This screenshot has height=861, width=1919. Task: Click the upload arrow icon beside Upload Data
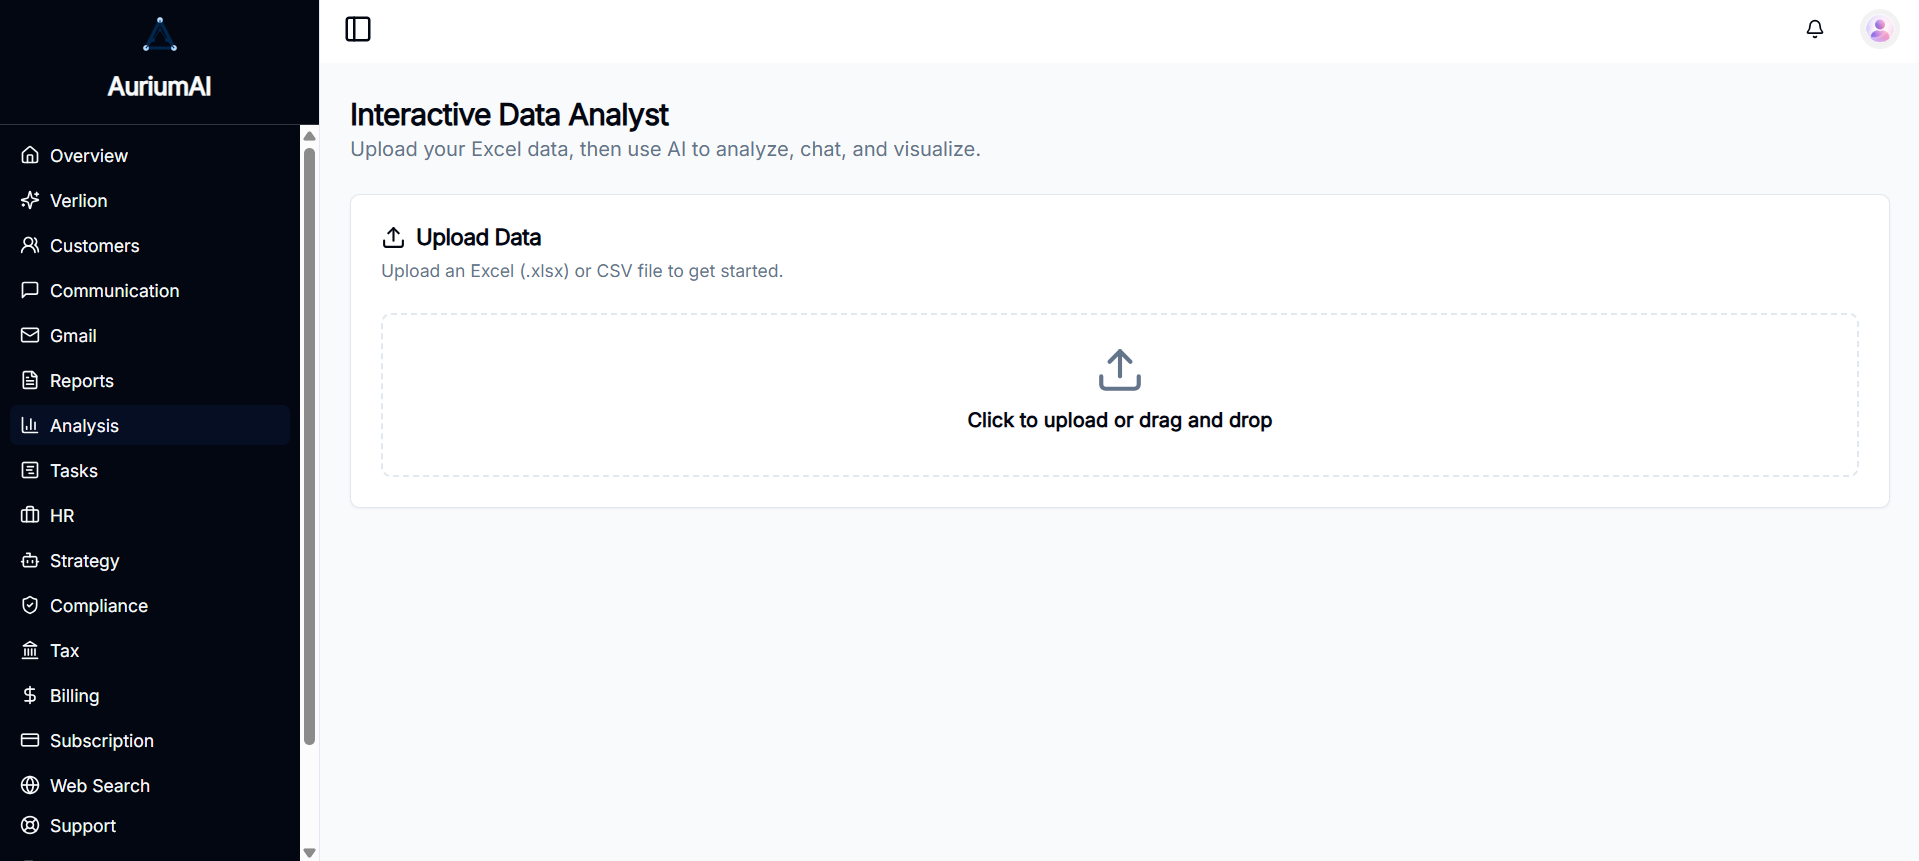(393, 237)
